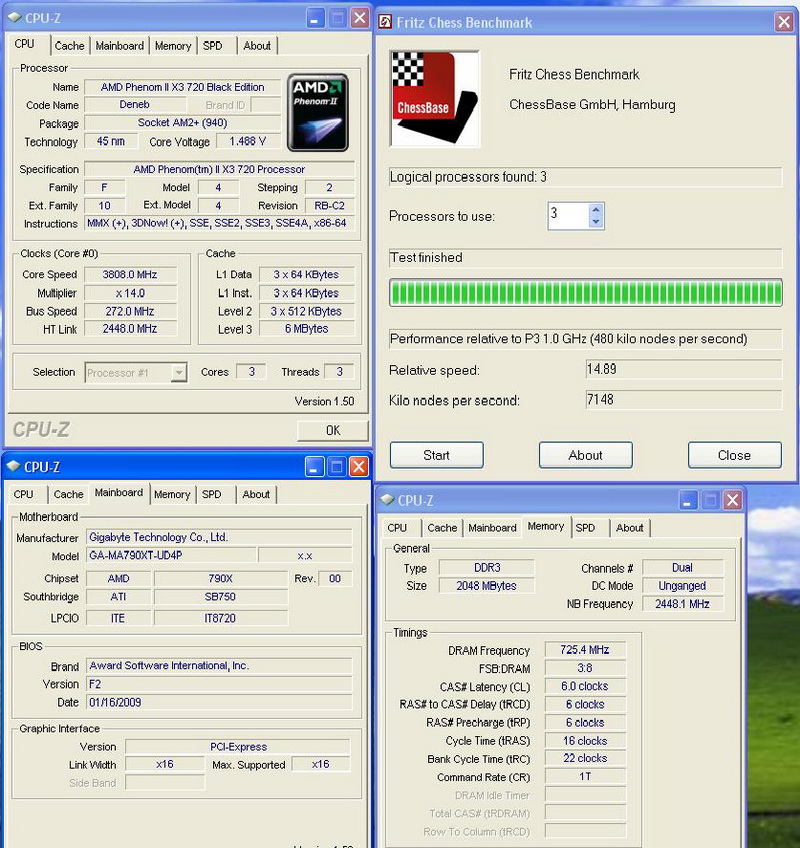This screenshot has height=848, width=800.
Task: Switch to SPD tab in the Mainboard window
Action: 211,494
